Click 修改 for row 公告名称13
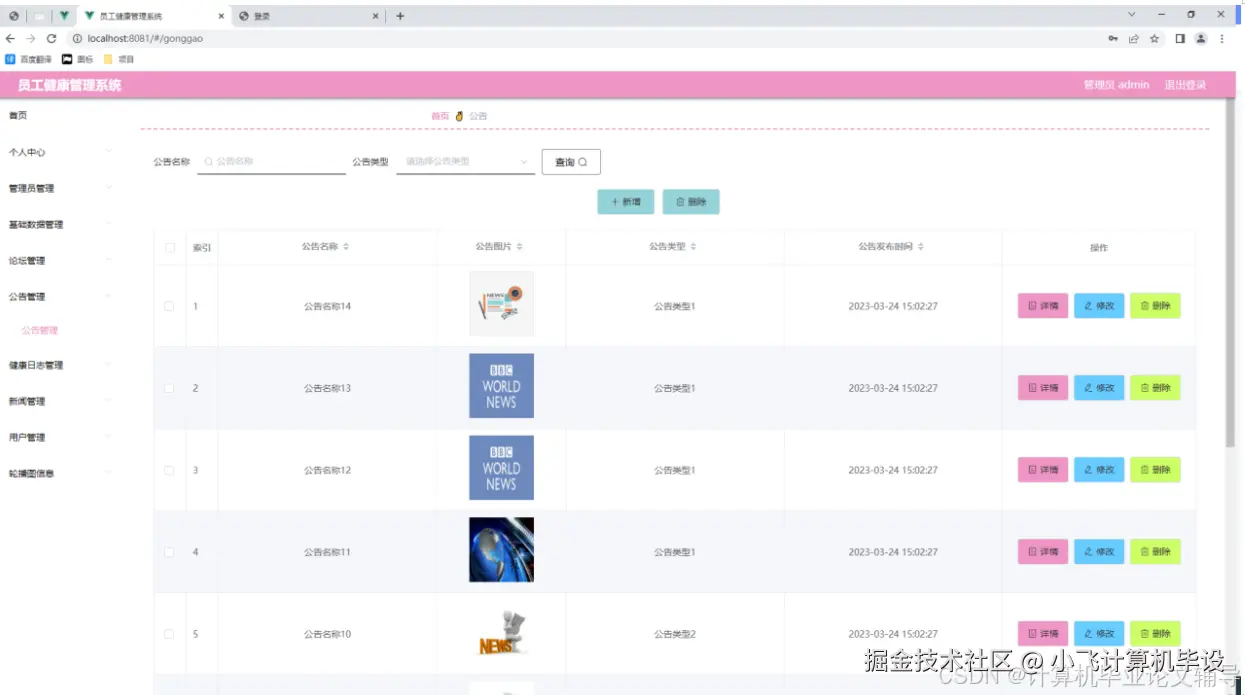 [1099, 388]
